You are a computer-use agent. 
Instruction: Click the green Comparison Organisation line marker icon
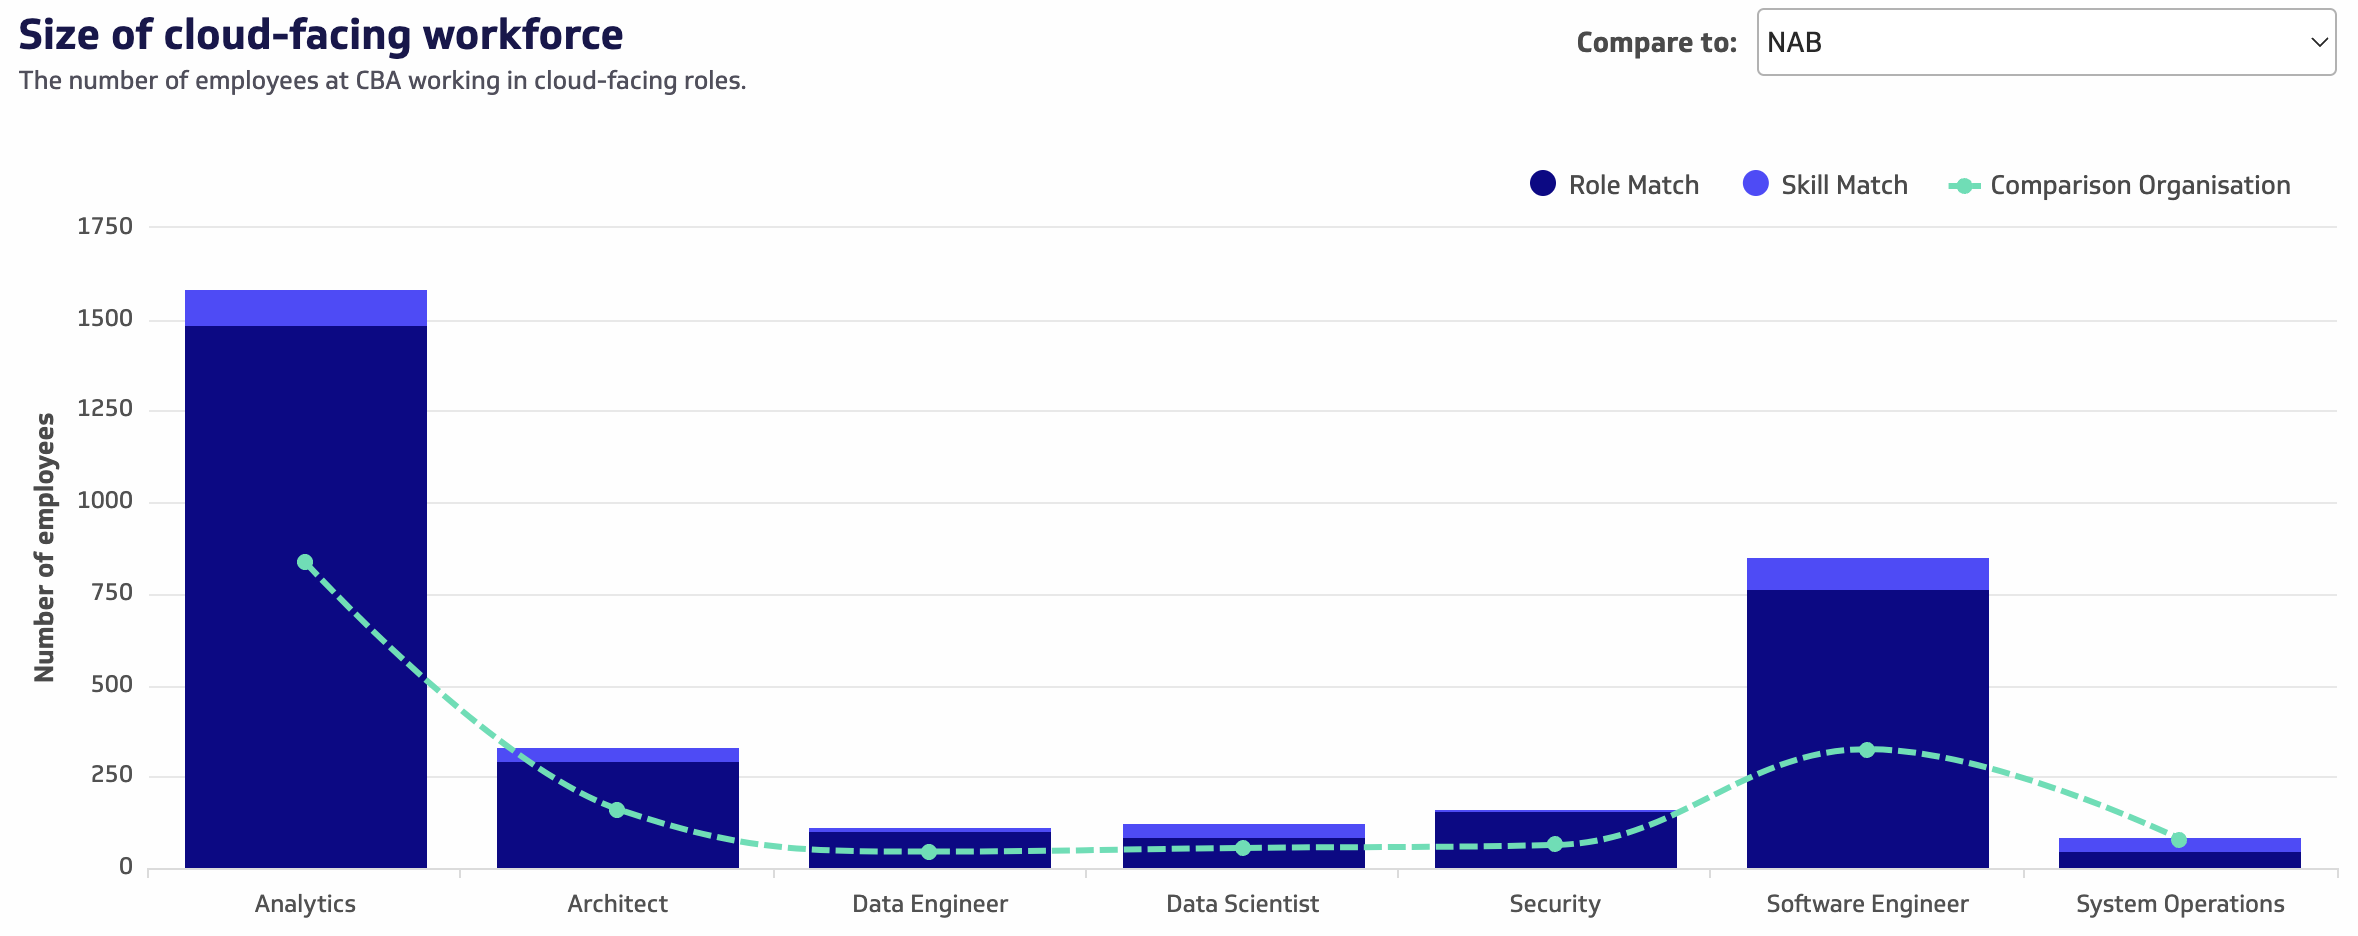1964,186
